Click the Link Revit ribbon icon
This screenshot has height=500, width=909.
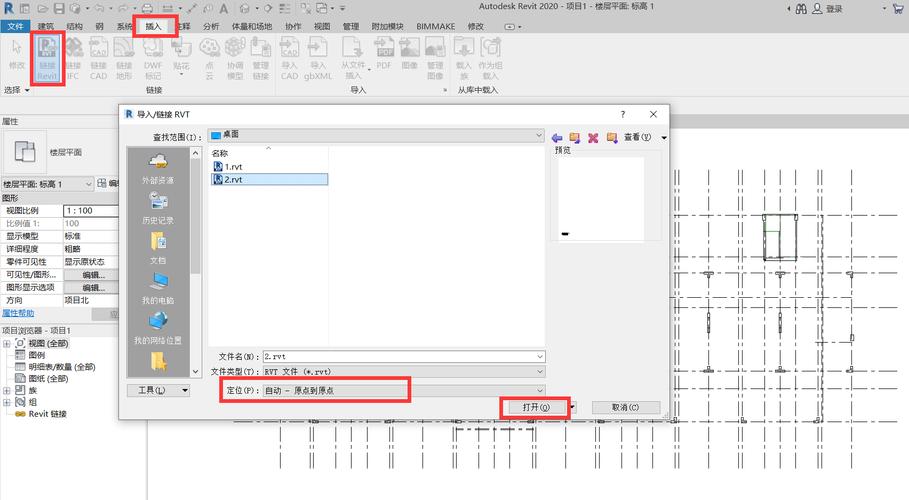tap(47, 58)
